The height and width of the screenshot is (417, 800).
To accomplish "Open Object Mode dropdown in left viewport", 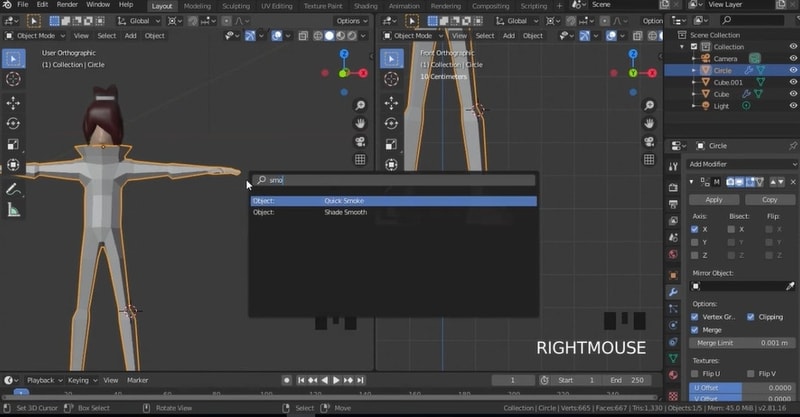I will [x=33, y=35].
